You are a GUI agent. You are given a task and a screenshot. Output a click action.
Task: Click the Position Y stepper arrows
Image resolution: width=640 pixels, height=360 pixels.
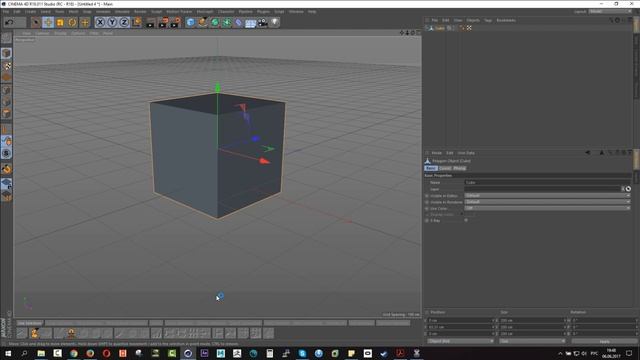[x=494, y=327]
